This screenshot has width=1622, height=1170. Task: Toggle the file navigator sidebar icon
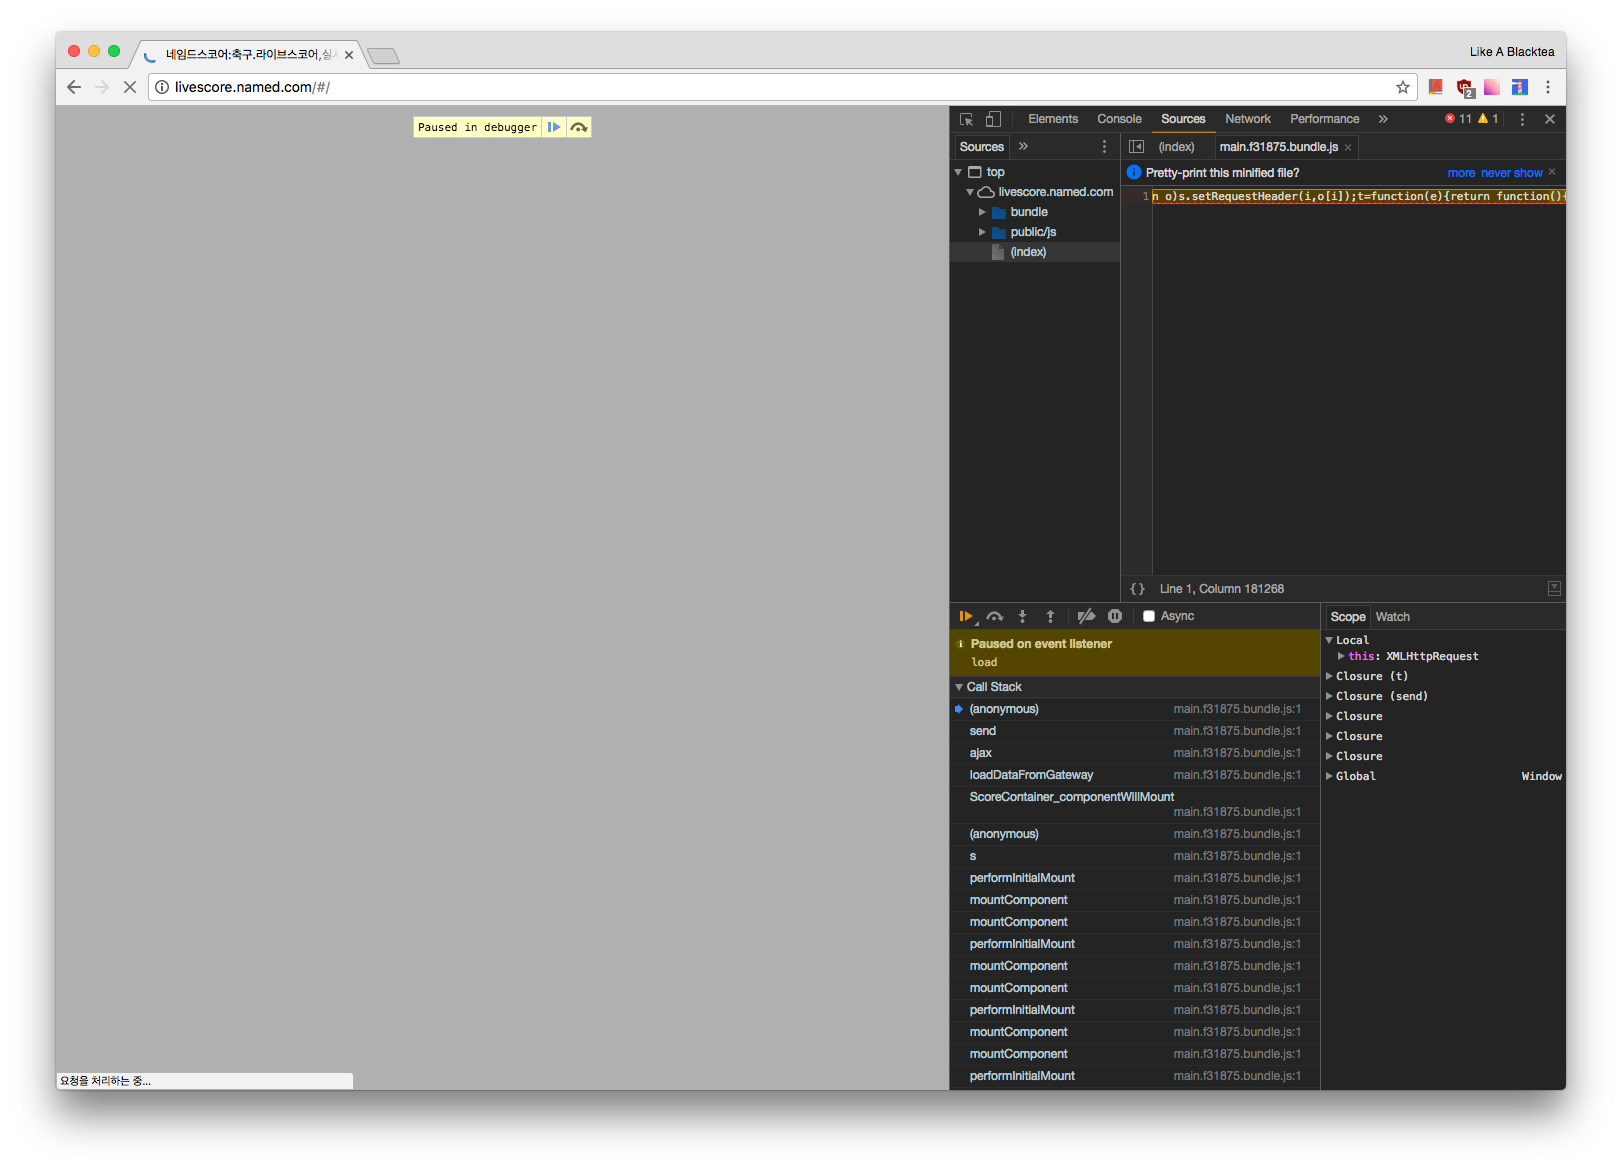(x=1136, y=146)
